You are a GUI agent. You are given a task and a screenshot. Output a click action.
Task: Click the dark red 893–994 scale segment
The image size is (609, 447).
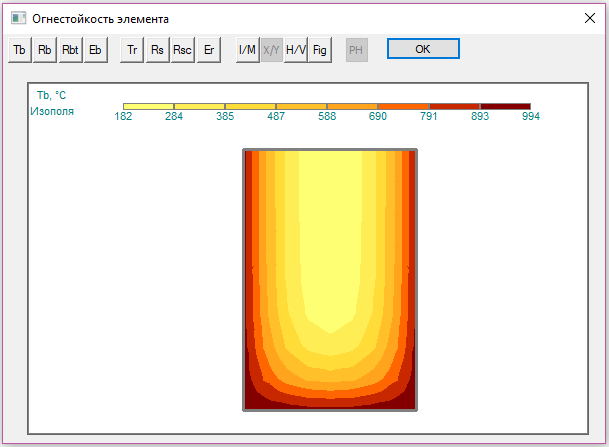[x=505, y=106]
